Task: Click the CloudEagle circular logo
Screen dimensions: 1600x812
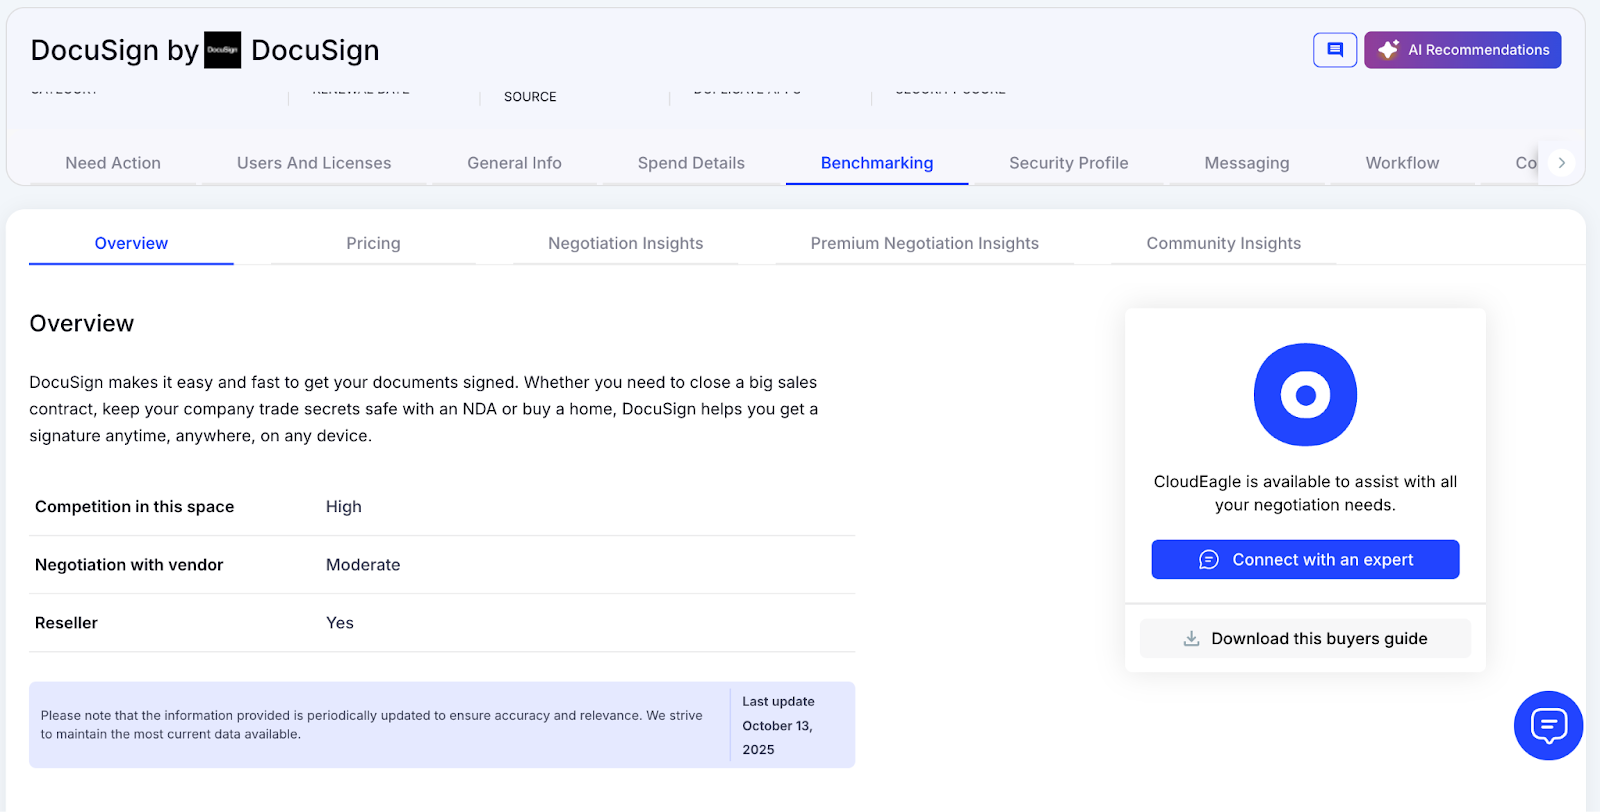Action: point(1305,395)
